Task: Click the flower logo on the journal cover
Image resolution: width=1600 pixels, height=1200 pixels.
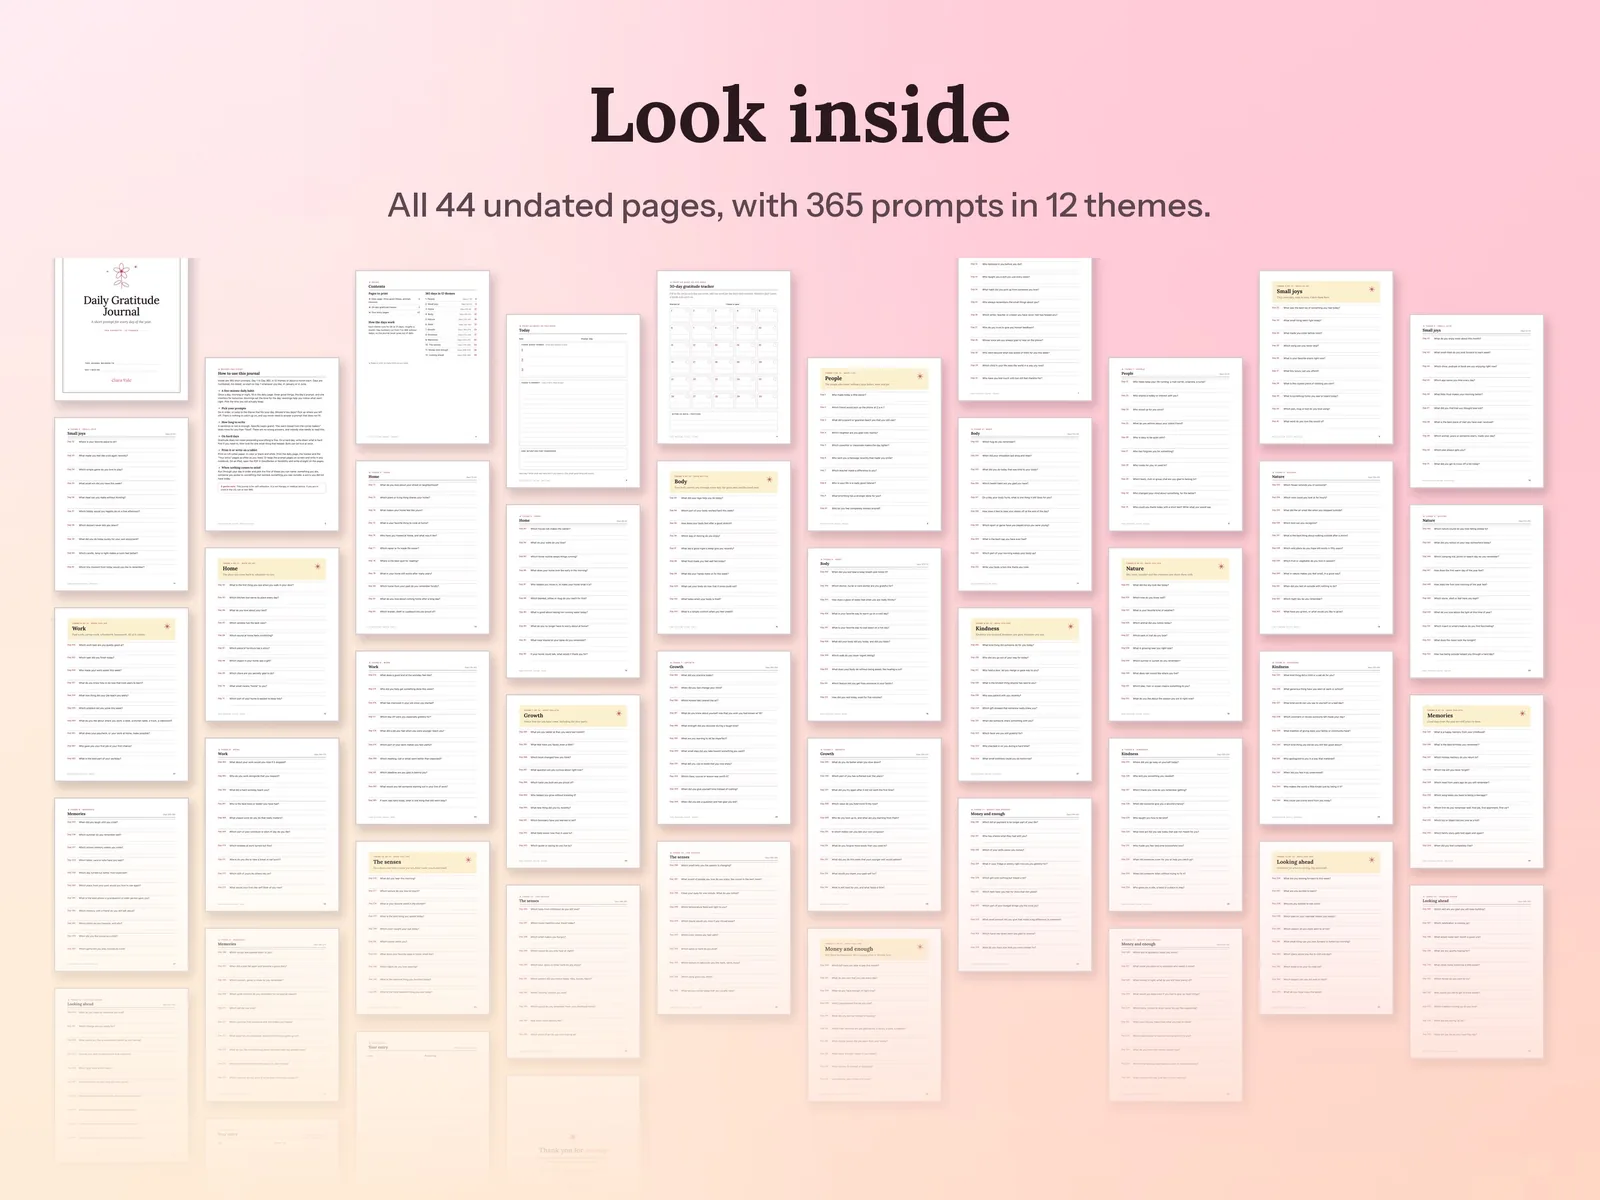Action: click(x=121, y=274)
